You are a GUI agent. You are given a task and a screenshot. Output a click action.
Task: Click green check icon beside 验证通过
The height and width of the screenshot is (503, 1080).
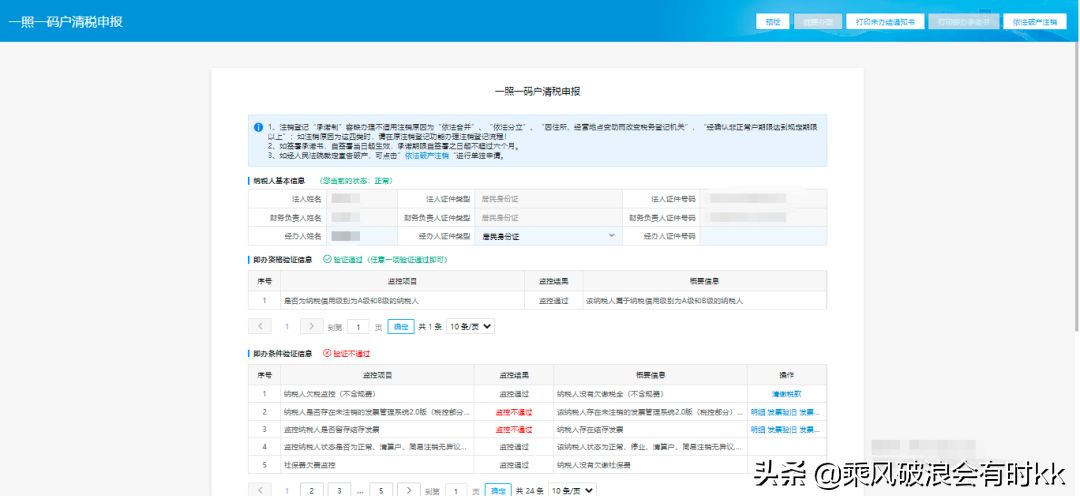tap(327, 260)
